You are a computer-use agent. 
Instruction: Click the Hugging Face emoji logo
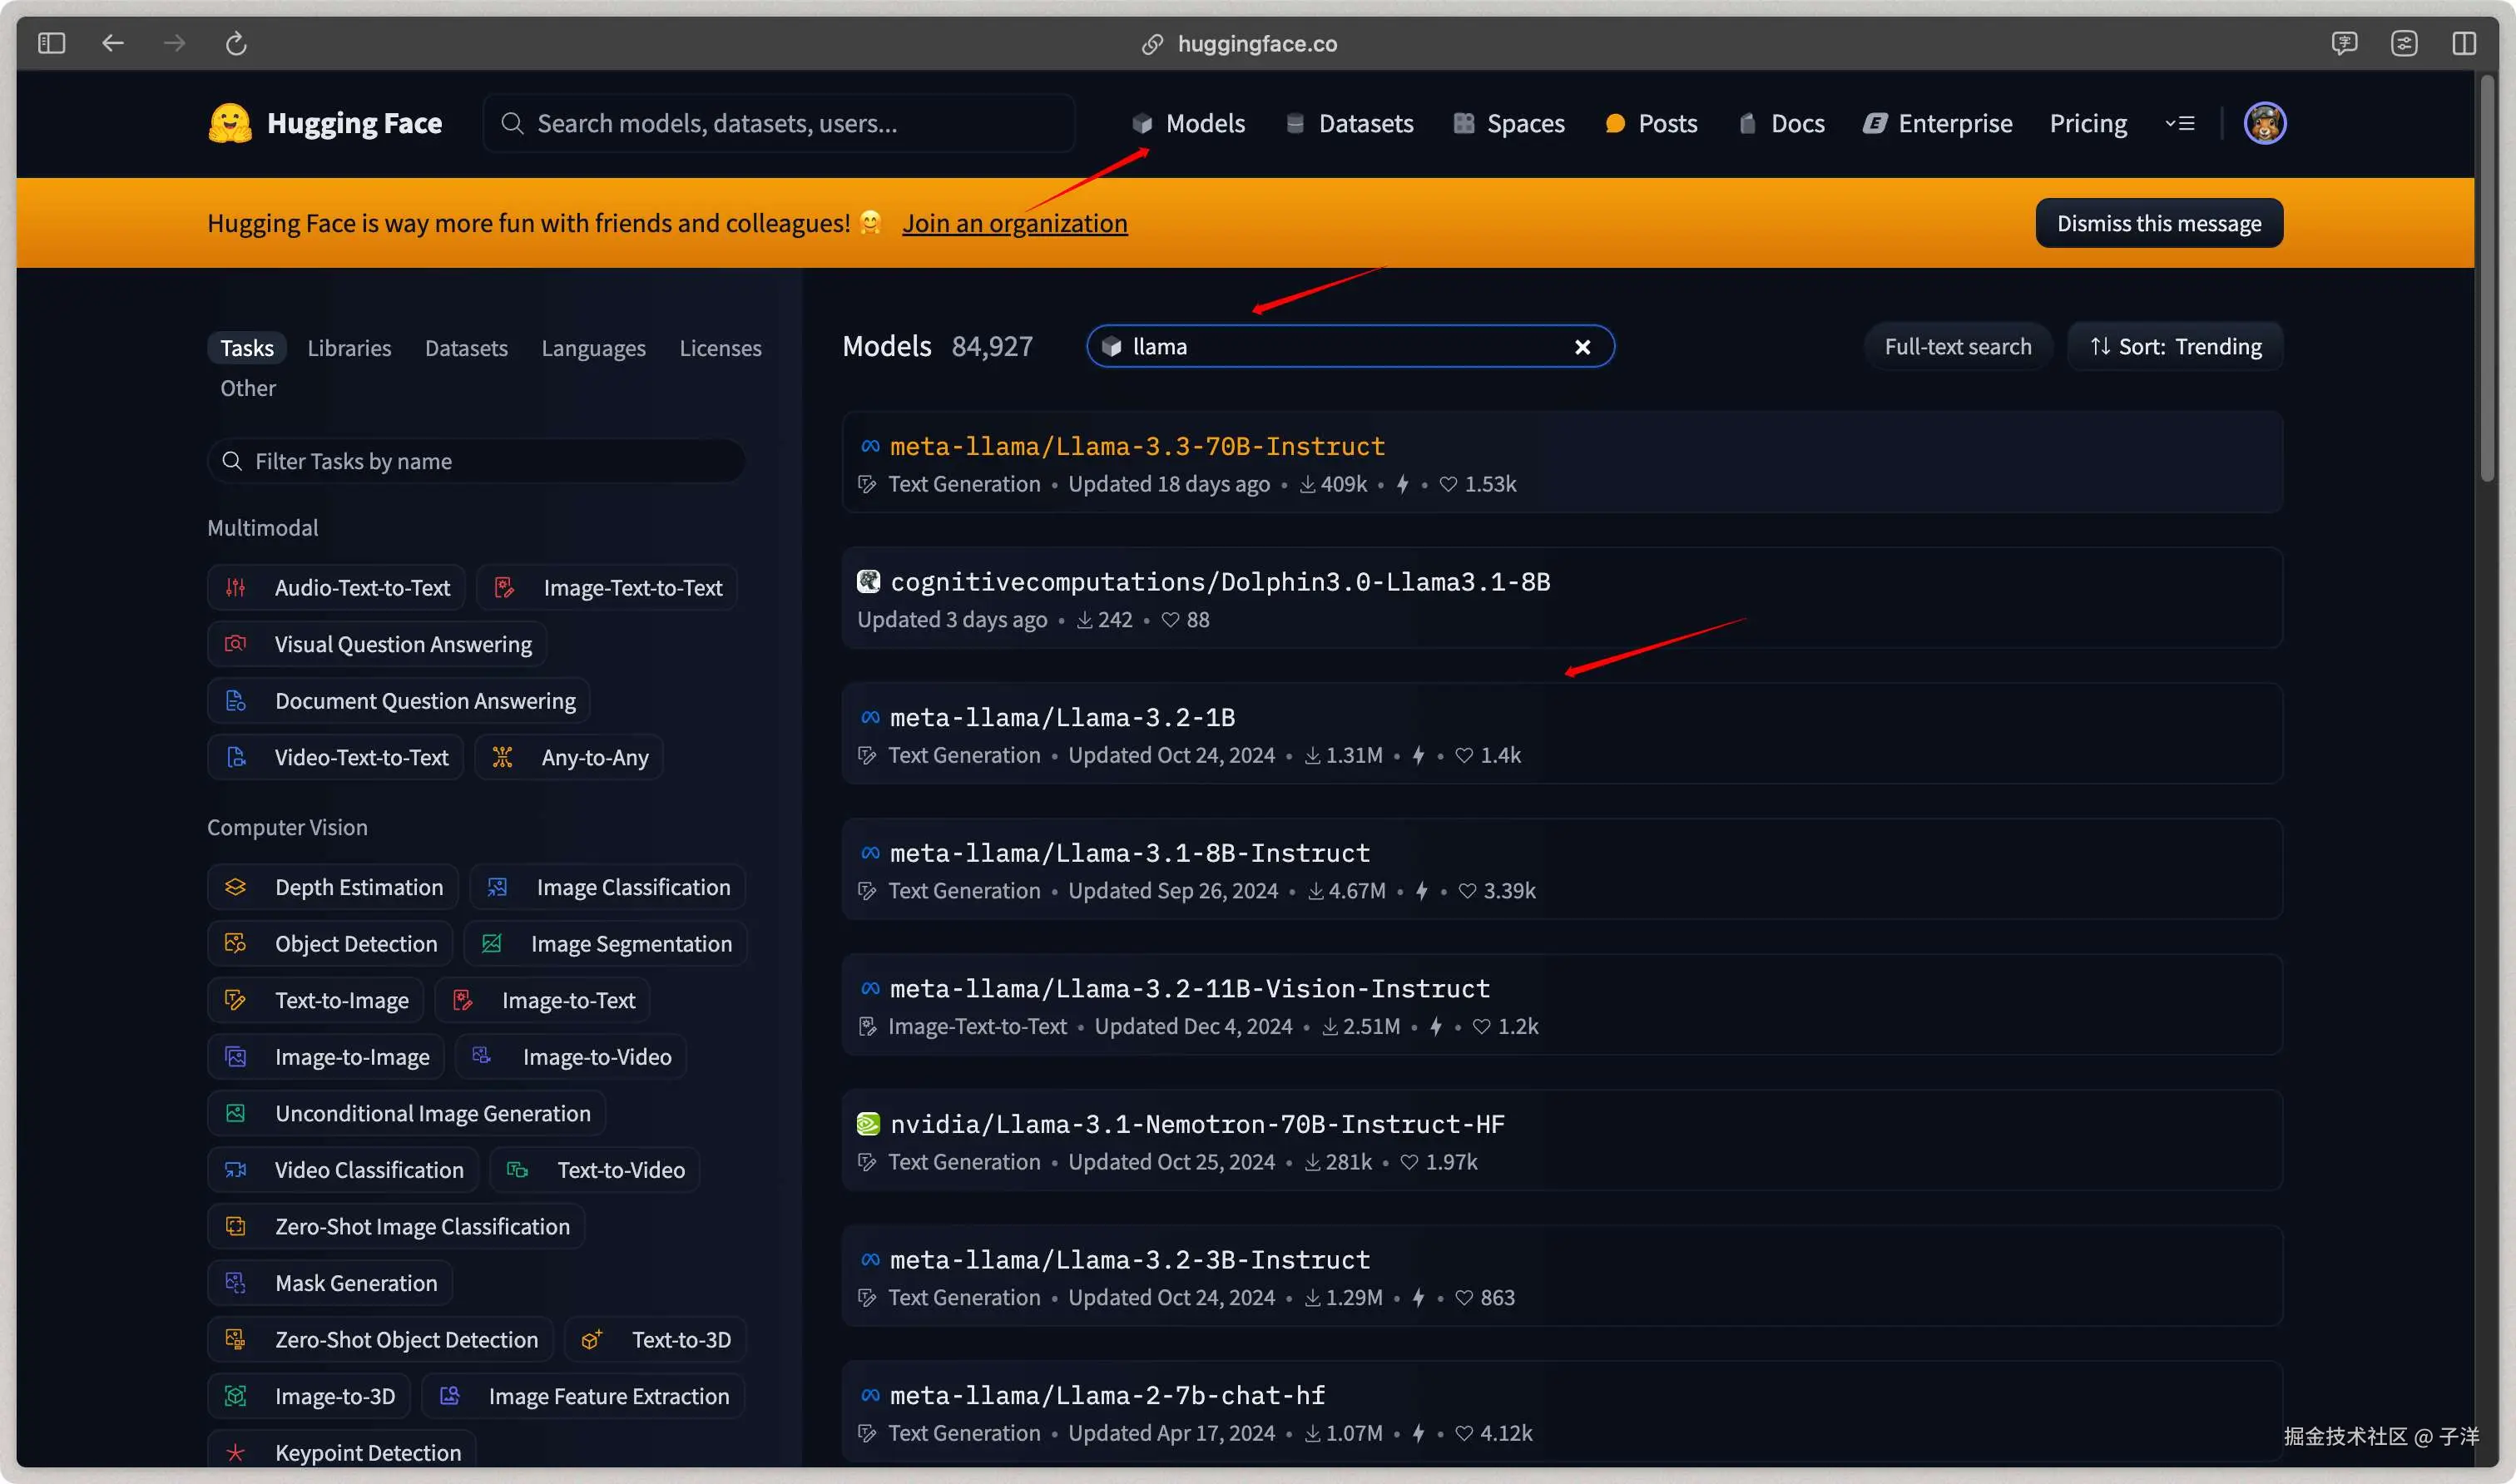[229, 123]
